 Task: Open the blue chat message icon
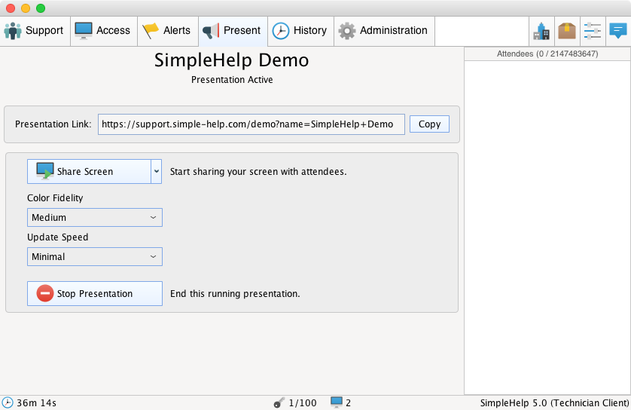point(618,31)
